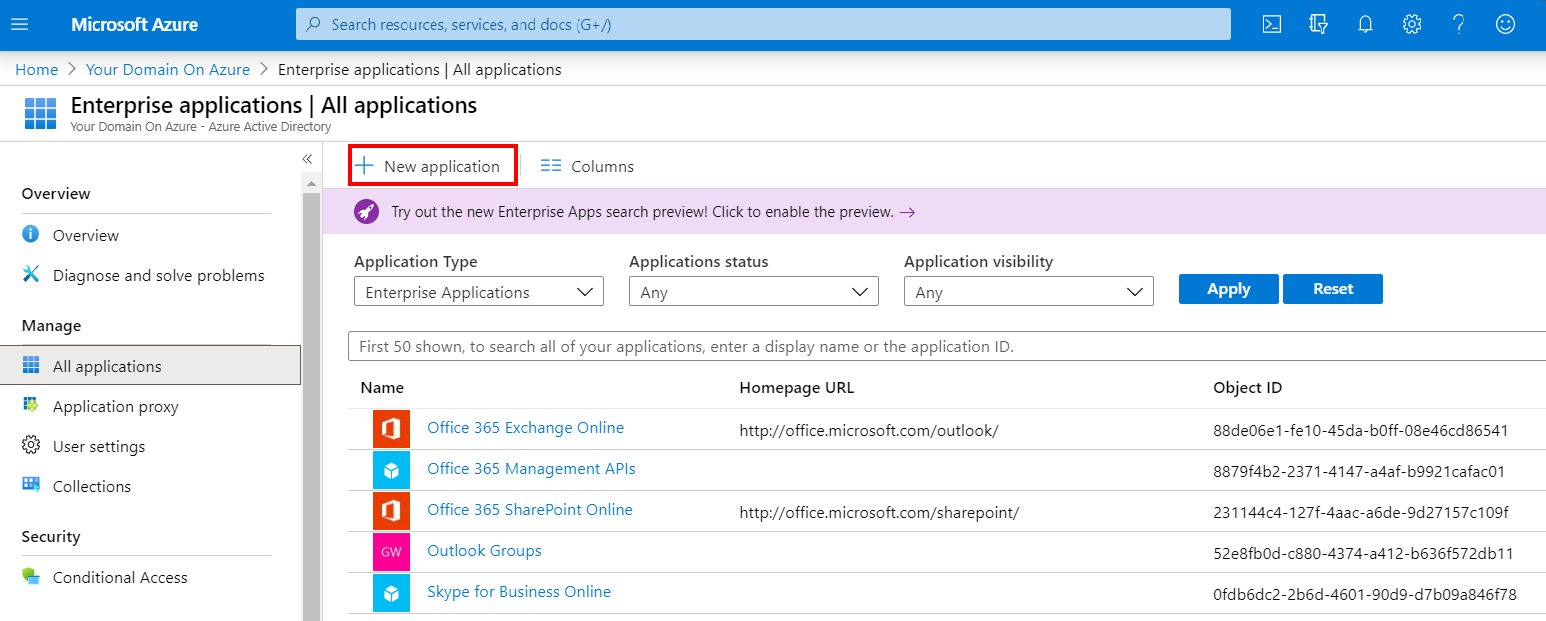This screenshot has height=621, width=1546.
Task: Open the portal hamburger menu
Action: pos(19,23)
